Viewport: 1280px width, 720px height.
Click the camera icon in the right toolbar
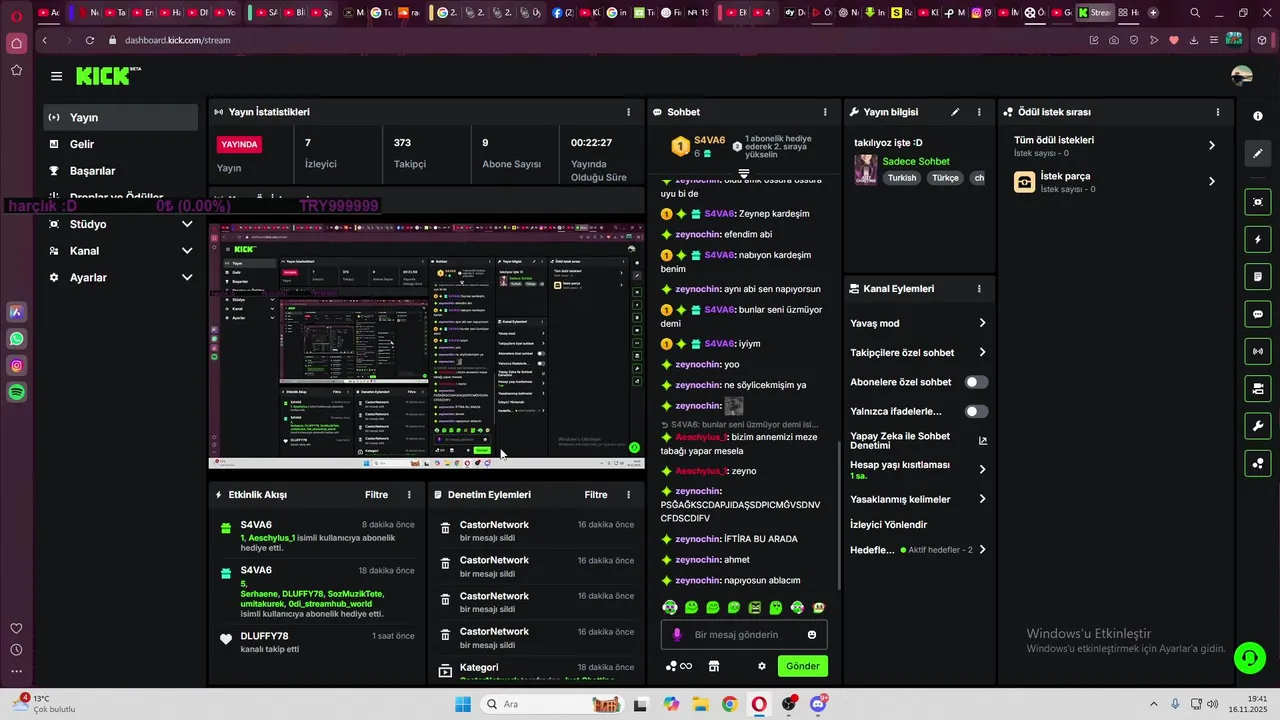pos(1258,388)
